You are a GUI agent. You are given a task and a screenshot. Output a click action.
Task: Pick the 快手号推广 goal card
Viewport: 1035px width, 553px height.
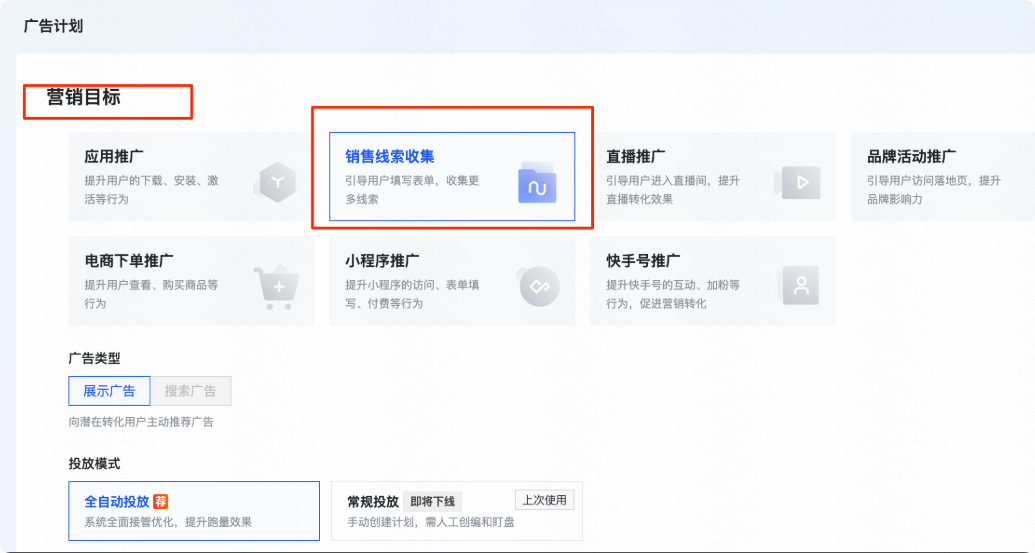click(713, 280)
